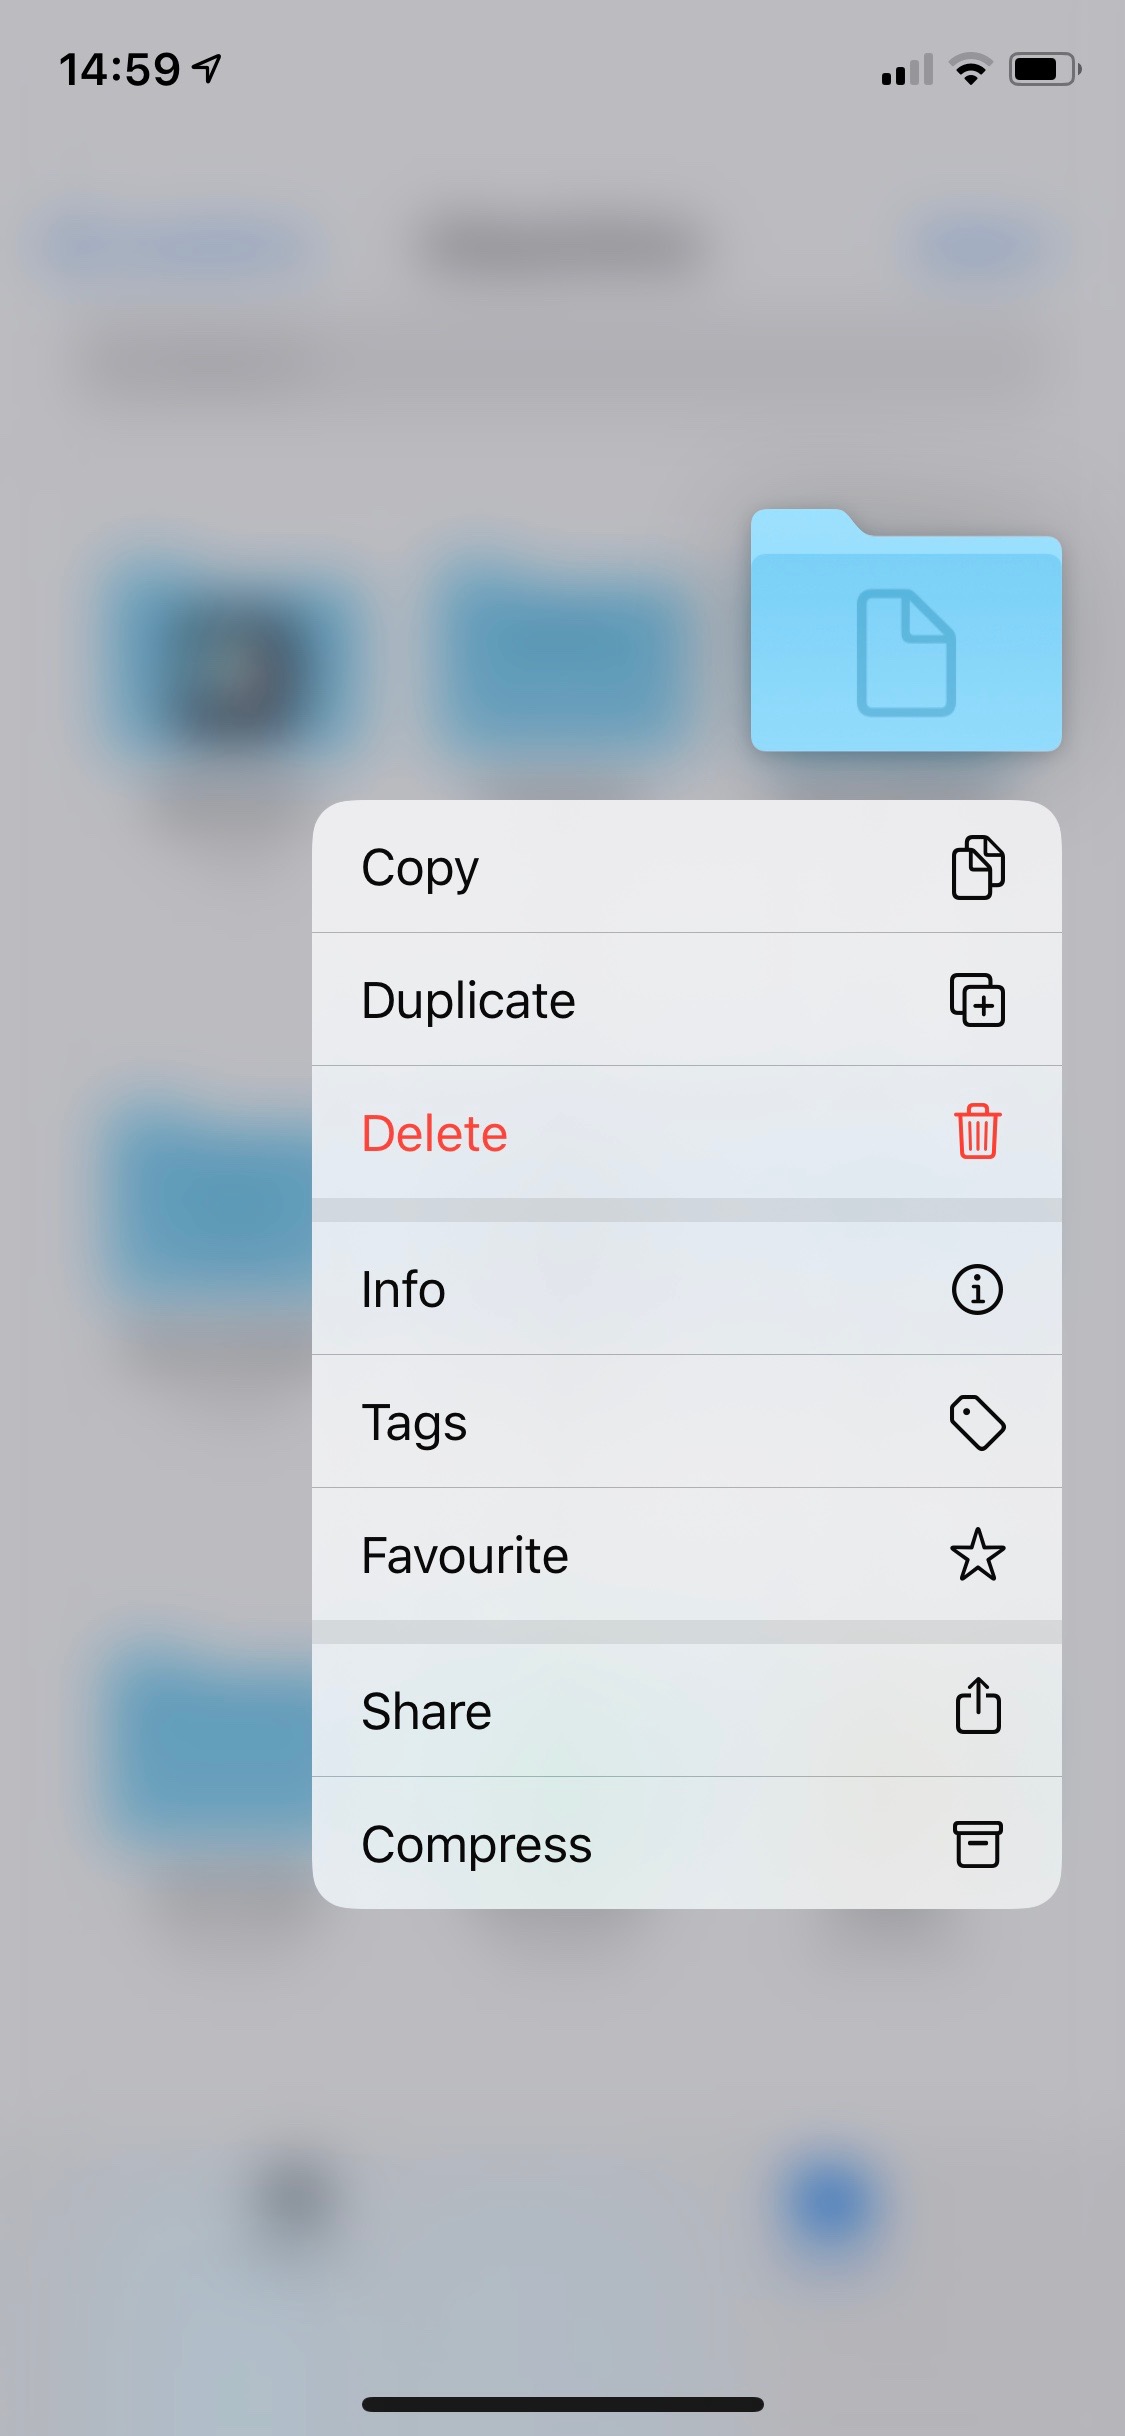Image resolution: width=1125 pixels, height=2436 pixels.
Task: Open the Info menu entry
Action: tap(687, 1289)
